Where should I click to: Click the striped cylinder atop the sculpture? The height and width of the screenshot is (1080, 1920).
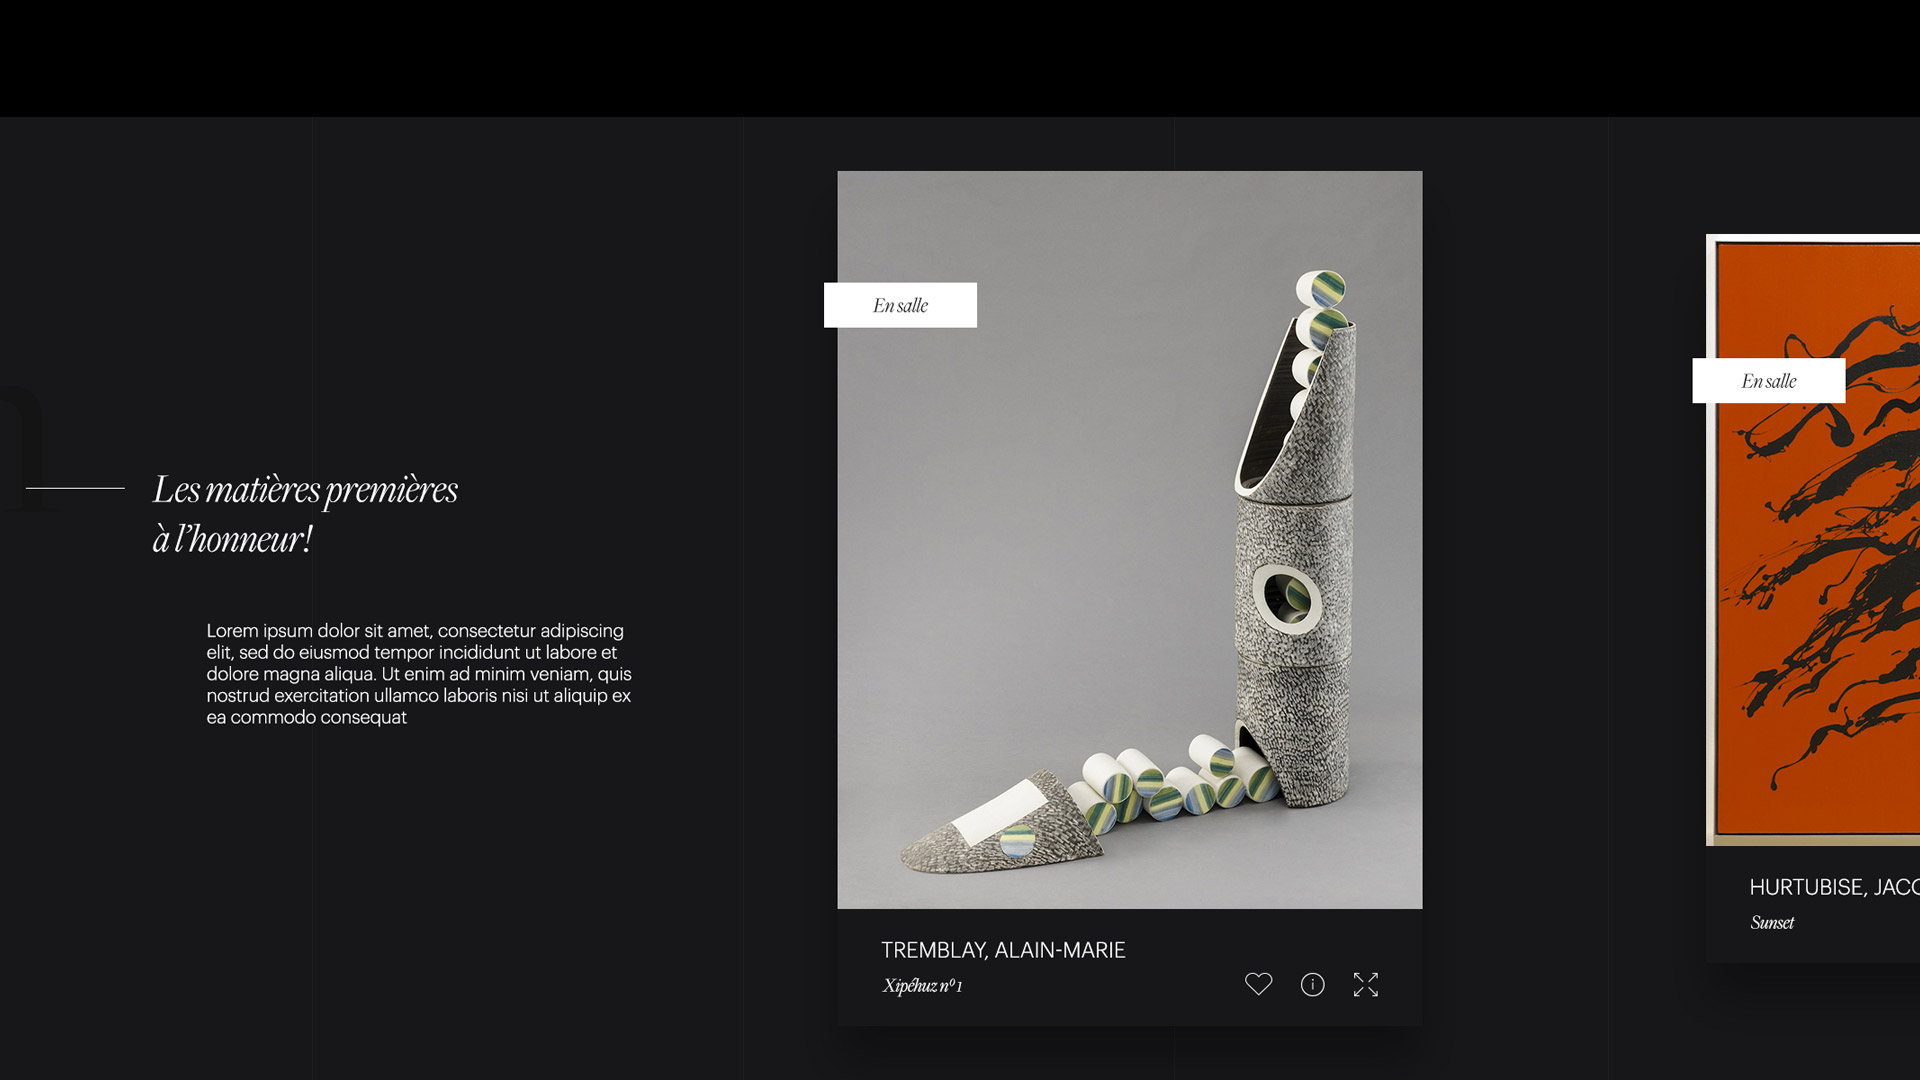point(1321,289)
